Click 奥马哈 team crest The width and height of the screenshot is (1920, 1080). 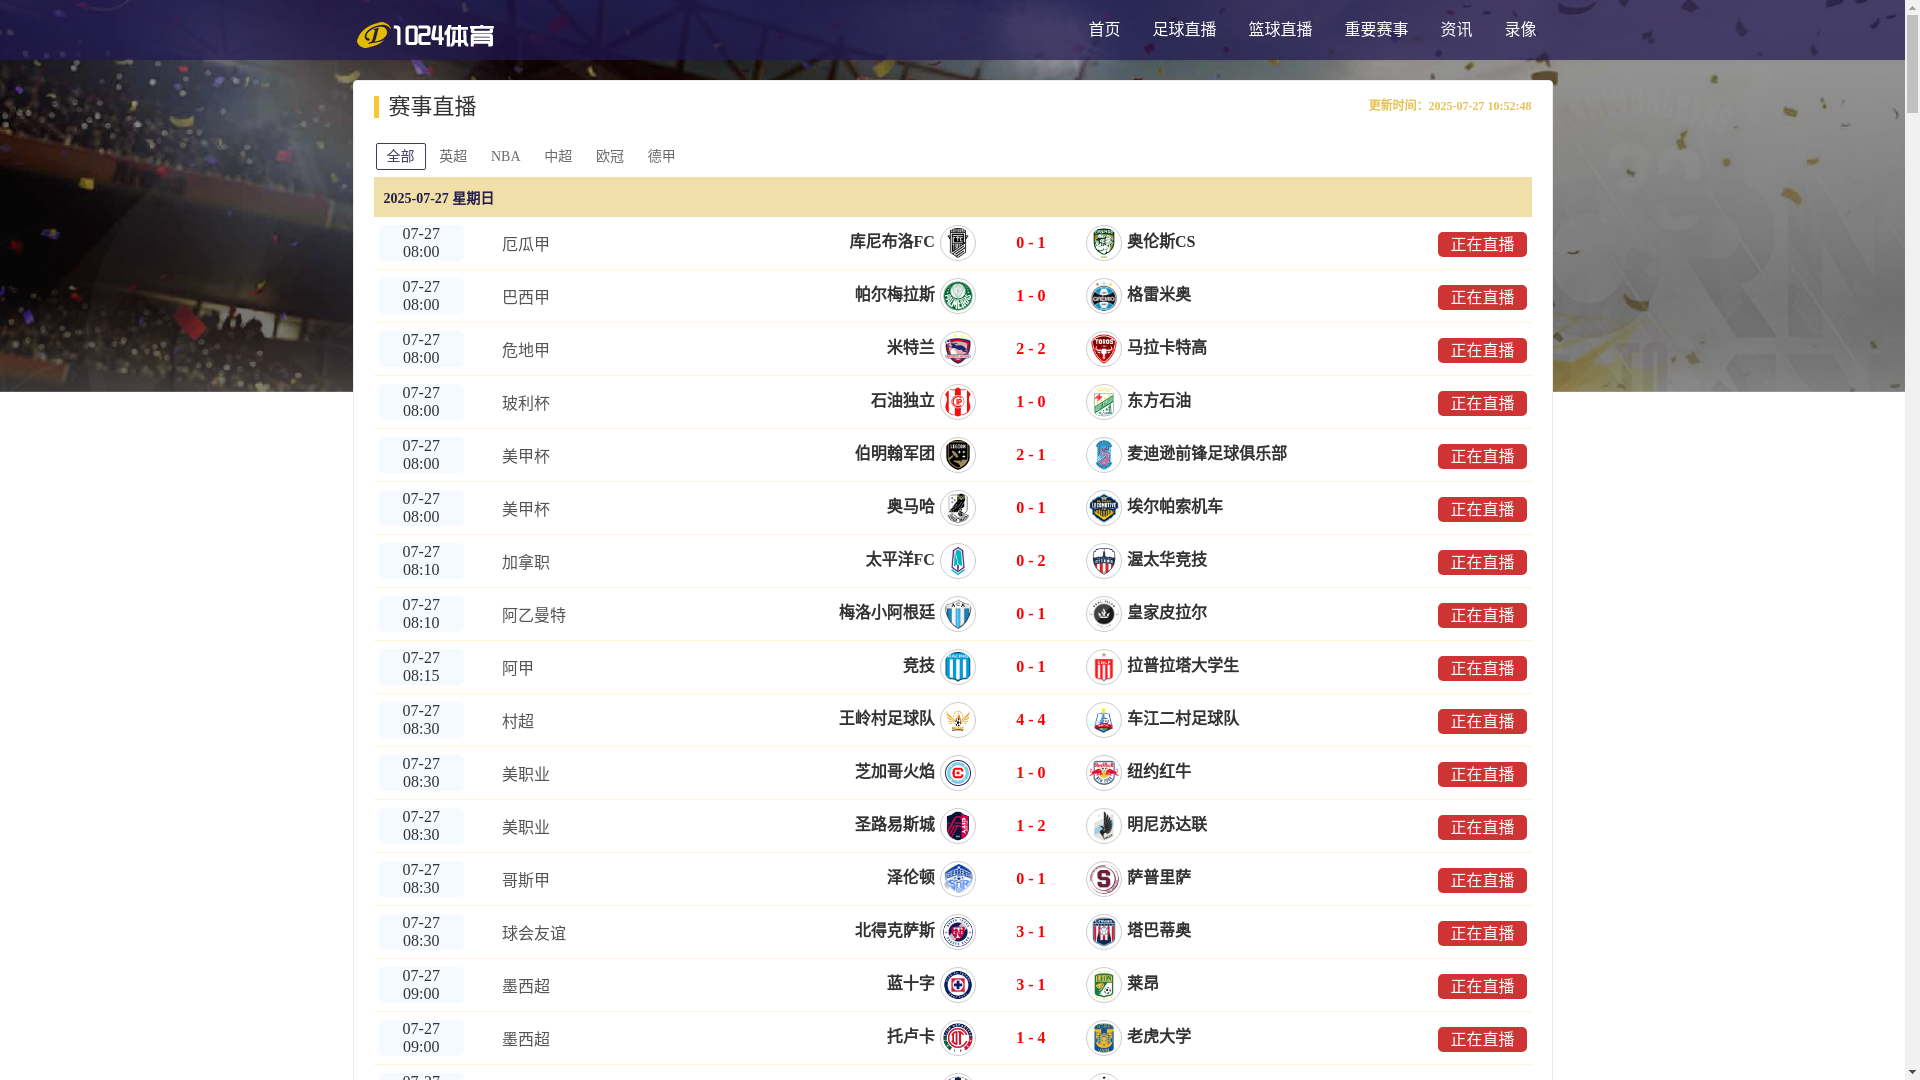[958, 508]
